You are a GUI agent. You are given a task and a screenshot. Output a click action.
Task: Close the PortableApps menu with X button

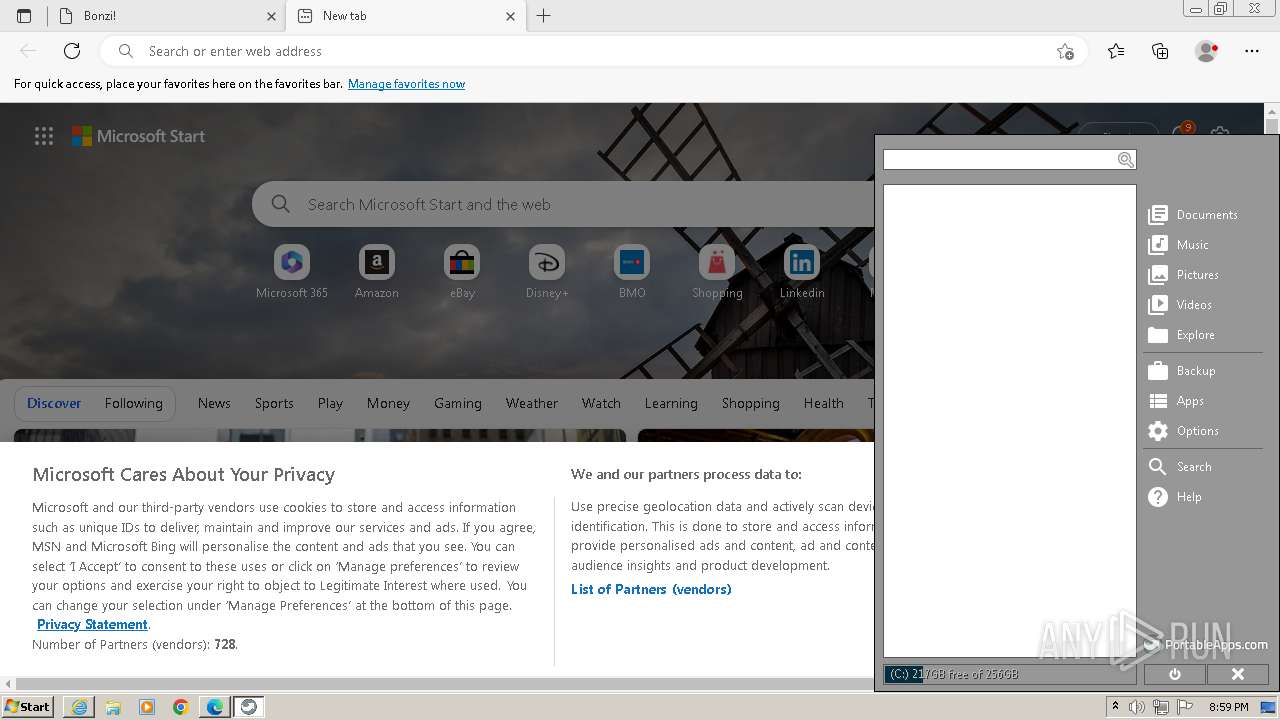coord(1237,674)
